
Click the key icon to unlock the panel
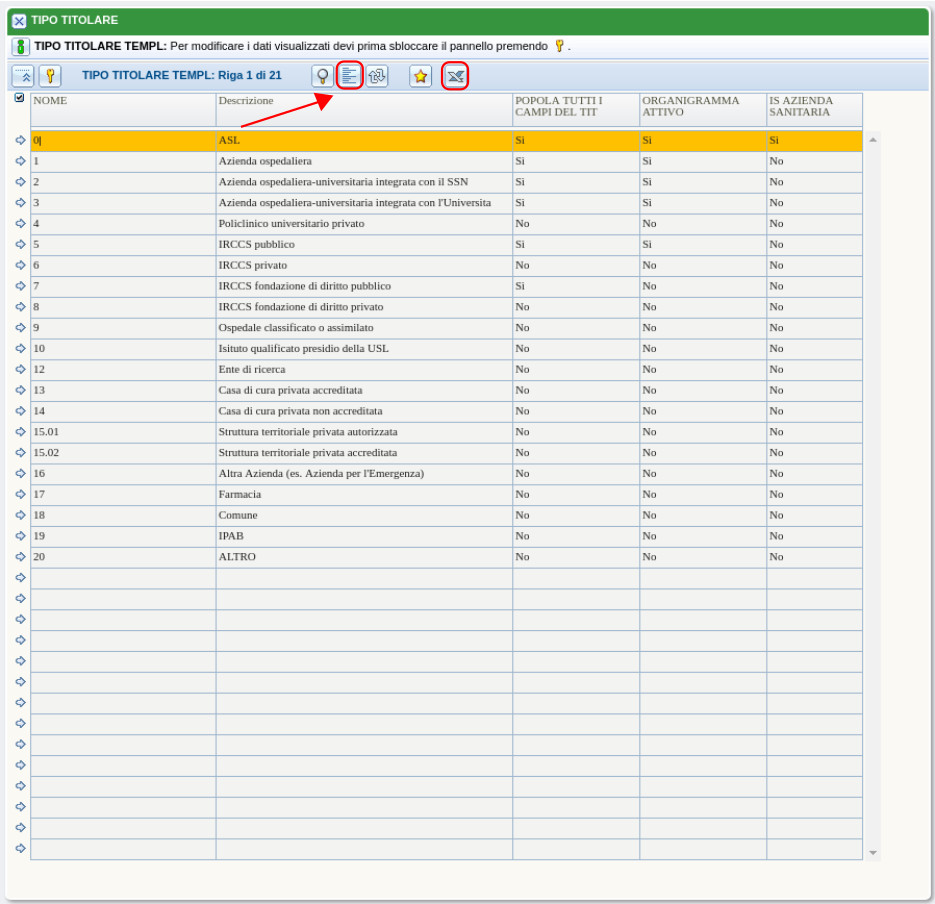[50, 76]
